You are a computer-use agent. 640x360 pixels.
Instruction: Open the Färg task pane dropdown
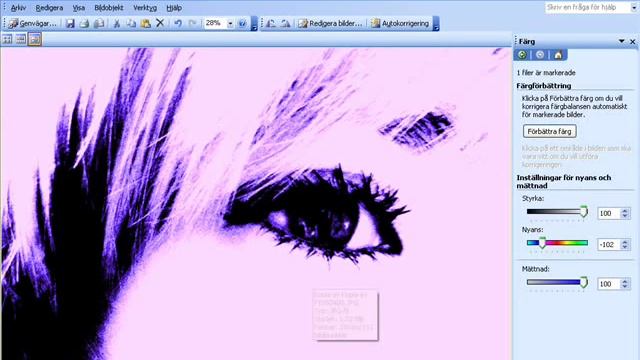(x=622, y=41)
